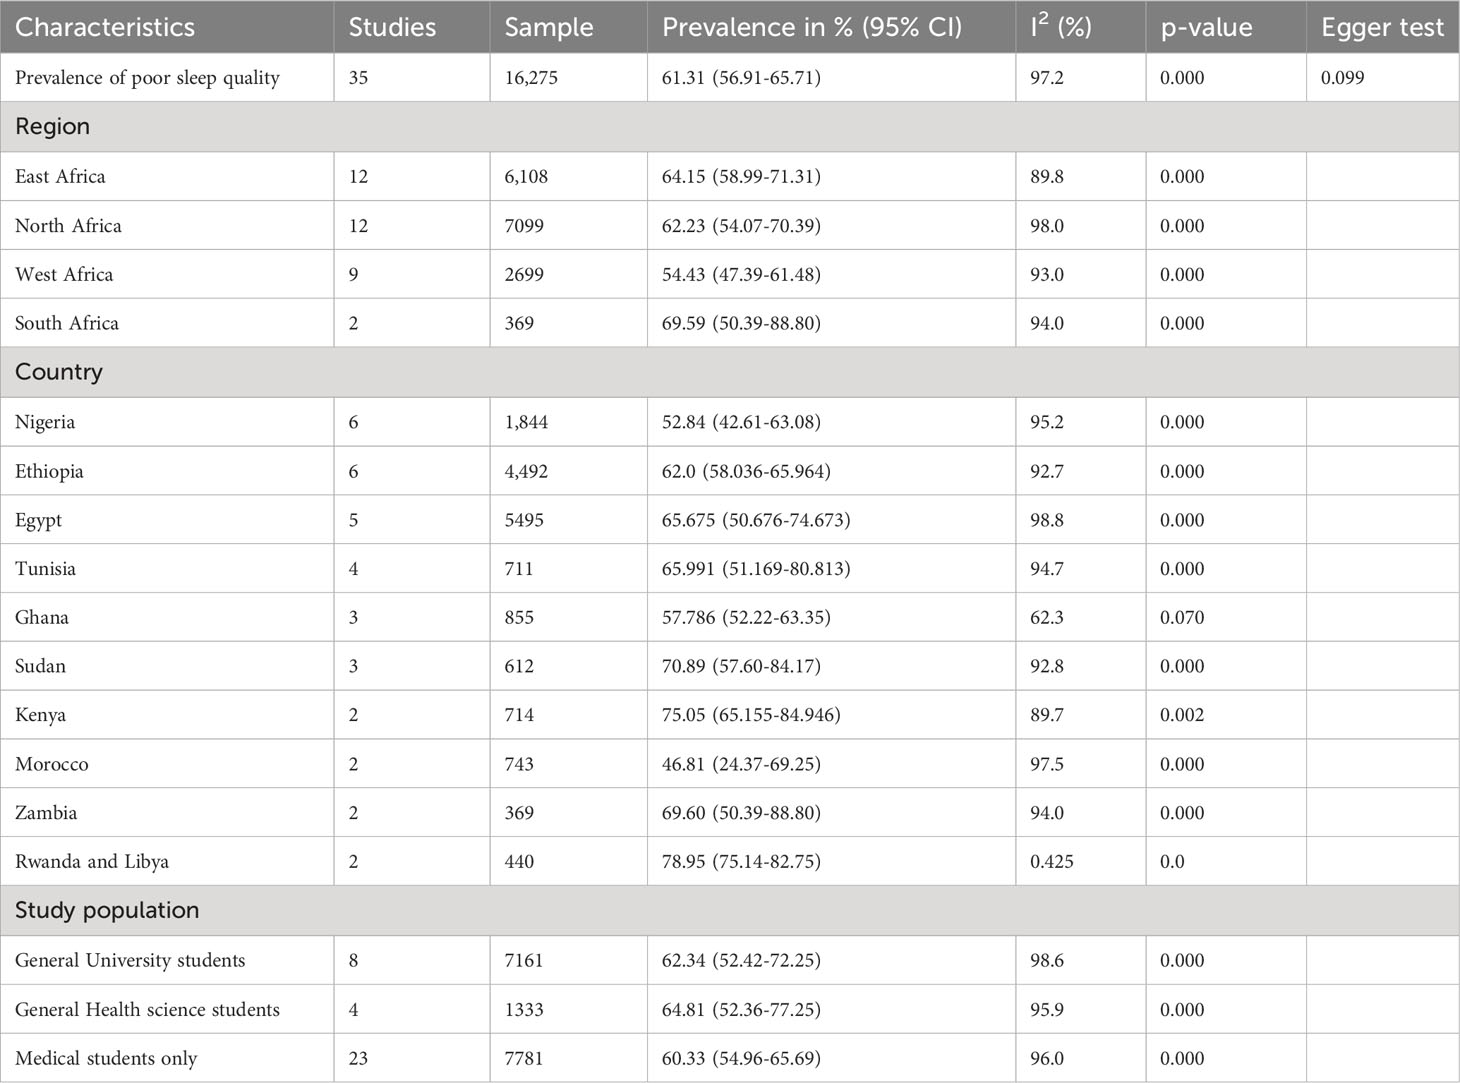Click I² value 98.6

point(1047,961)
